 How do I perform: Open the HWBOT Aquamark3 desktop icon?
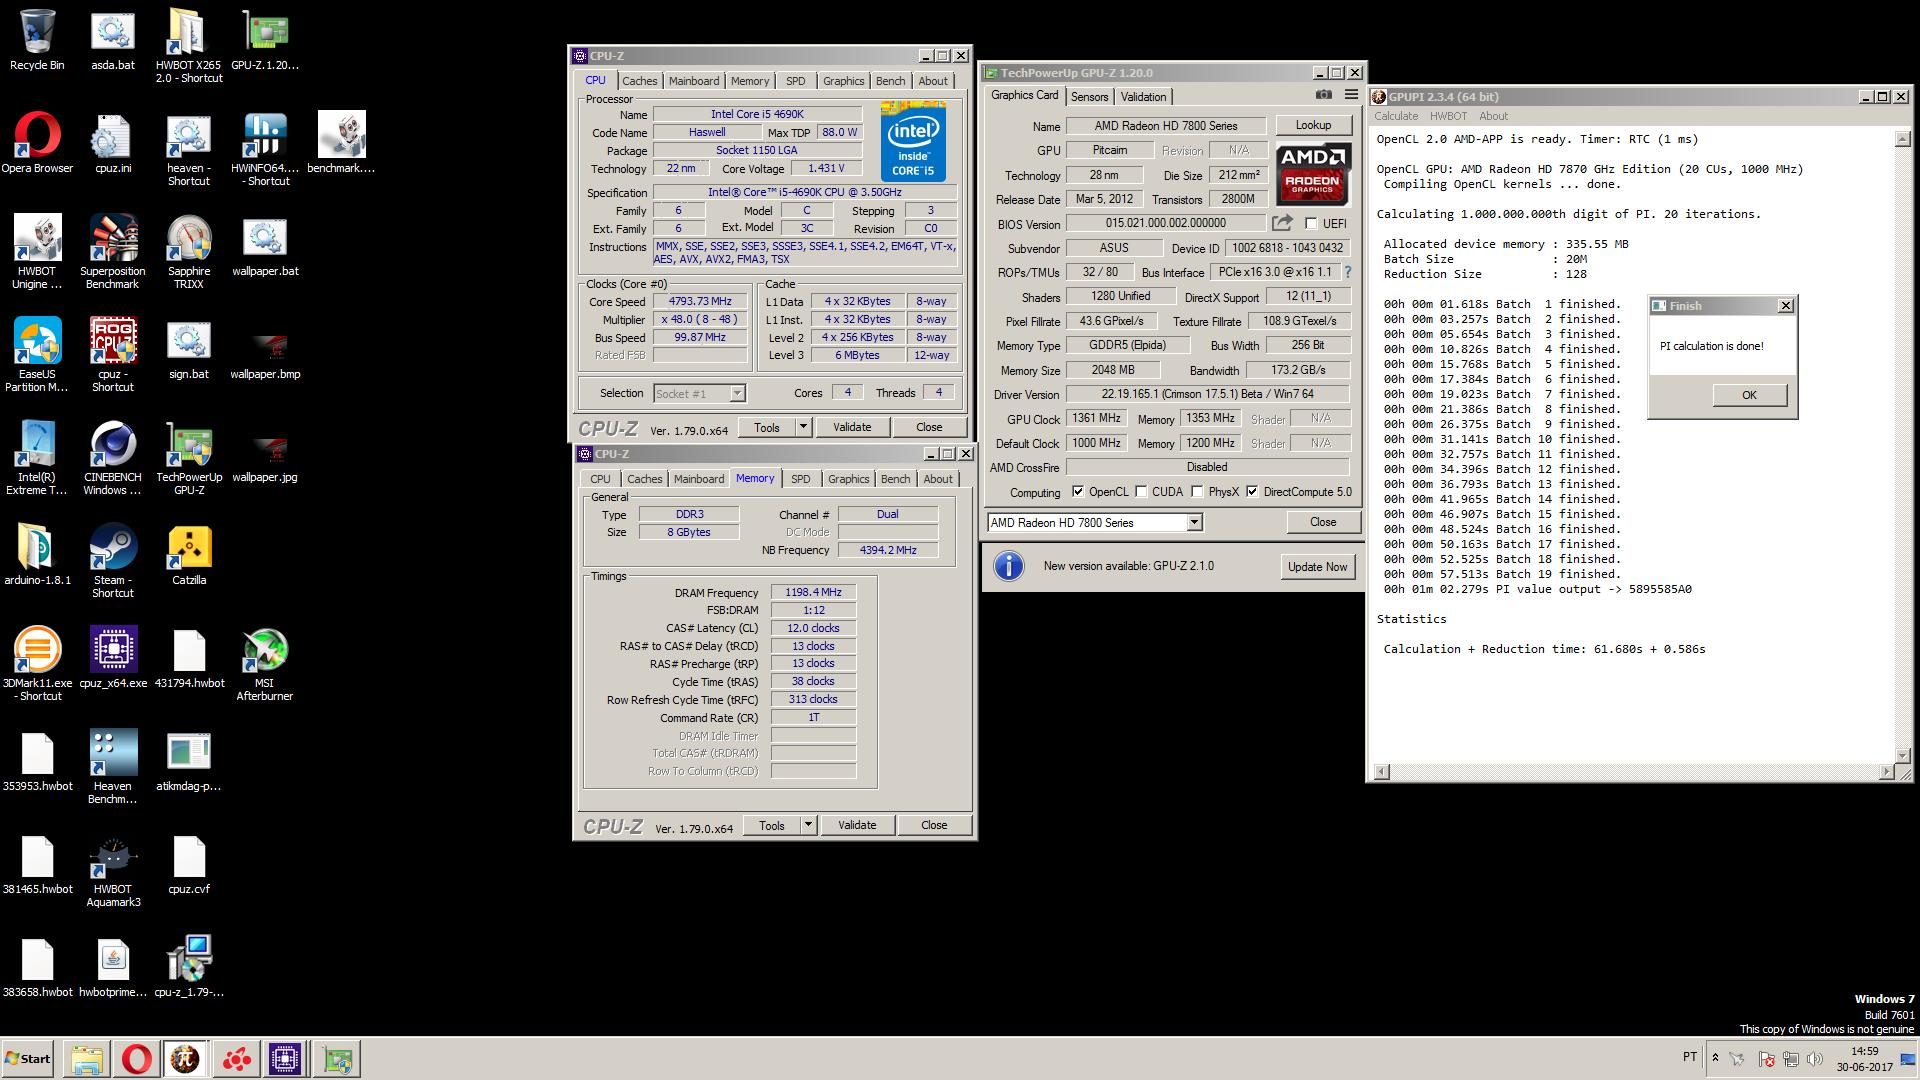point(113,870)
